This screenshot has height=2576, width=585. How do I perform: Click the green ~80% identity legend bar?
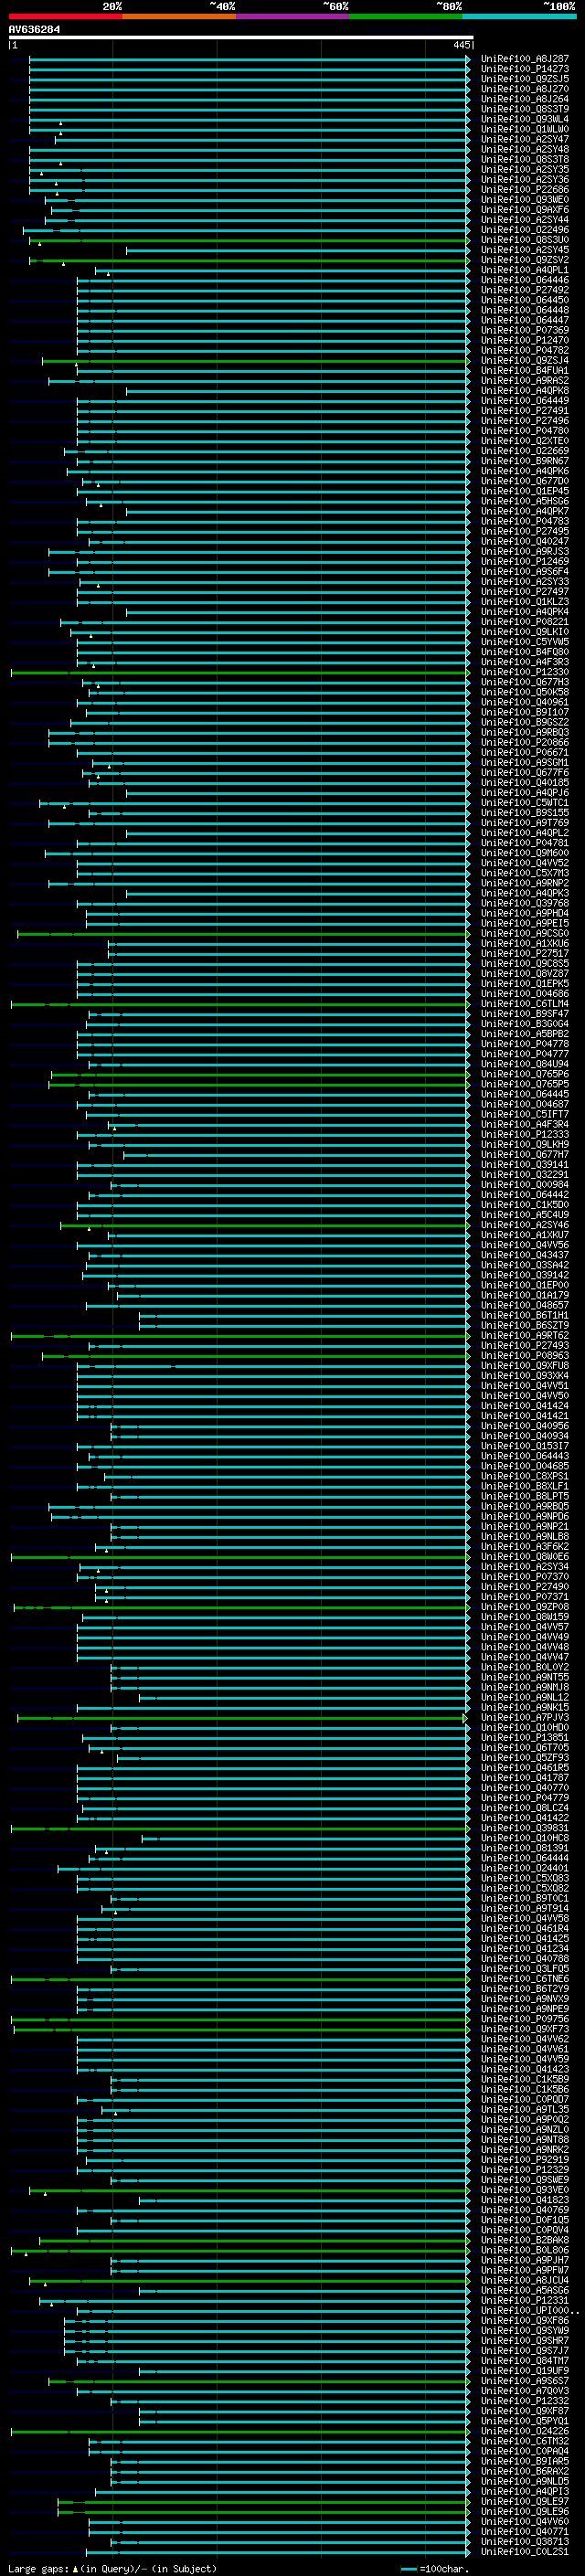[406, 16]
